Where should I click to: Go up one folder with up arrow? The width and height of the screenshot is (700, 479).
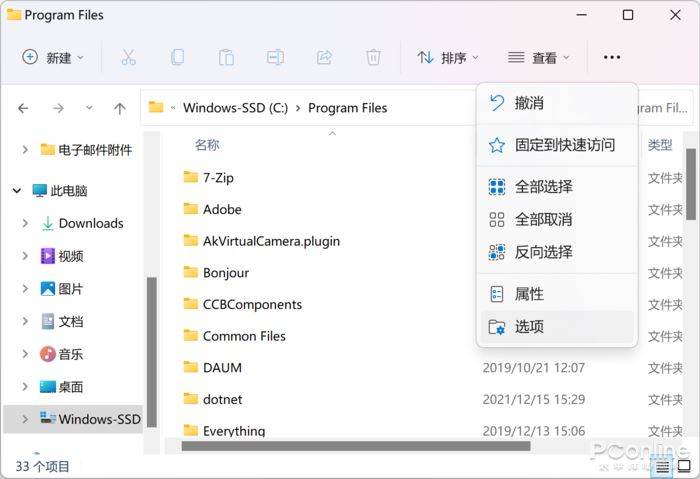tap(119, 108)
